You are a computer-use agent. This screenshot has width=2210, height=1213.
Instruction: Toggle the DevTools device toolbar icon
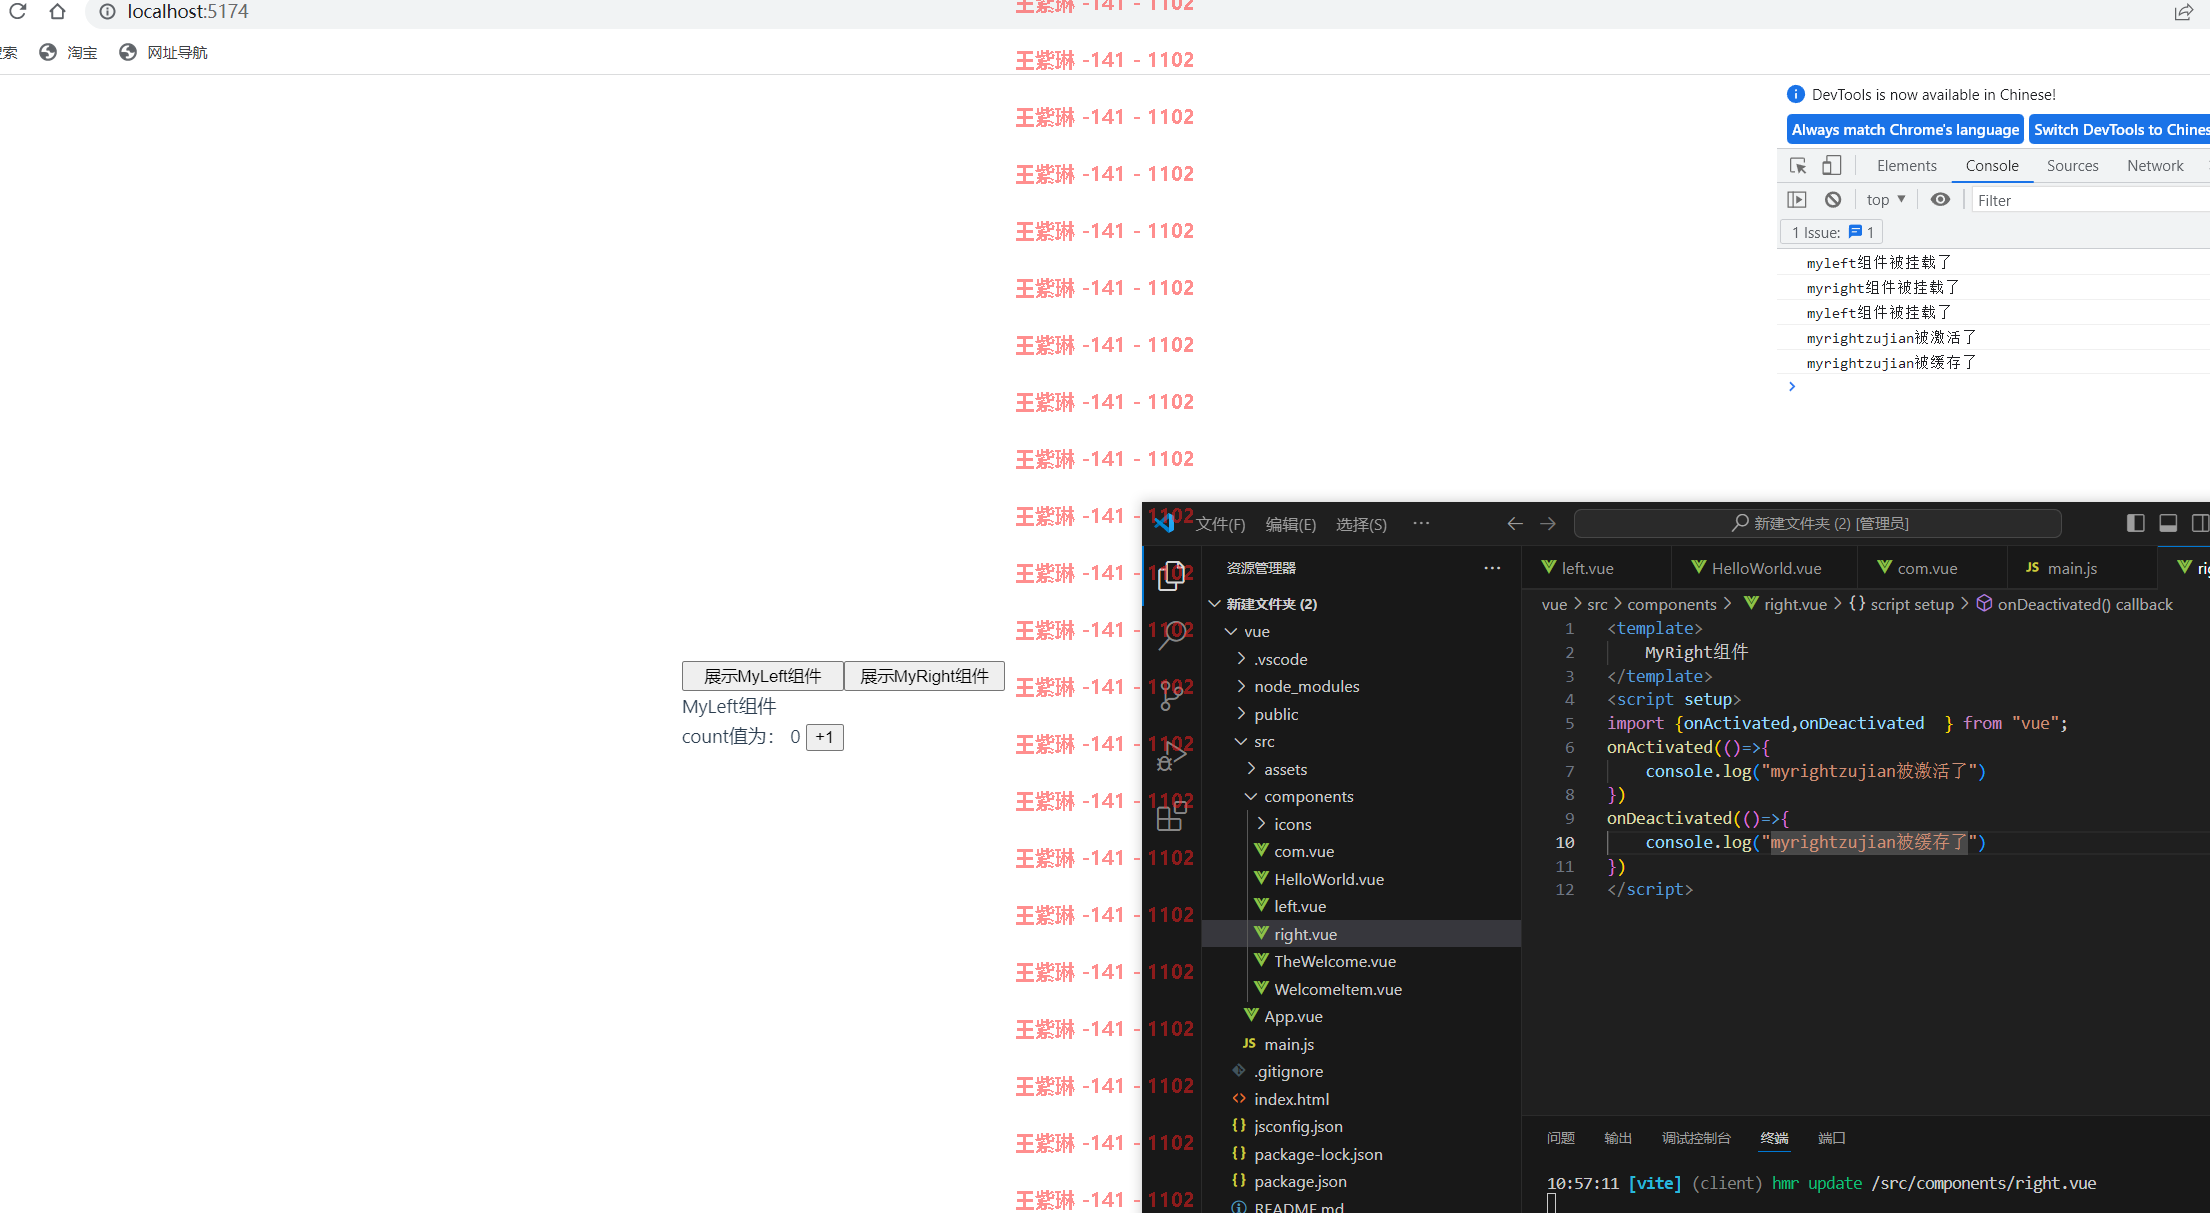click(x=1831, y=165)
